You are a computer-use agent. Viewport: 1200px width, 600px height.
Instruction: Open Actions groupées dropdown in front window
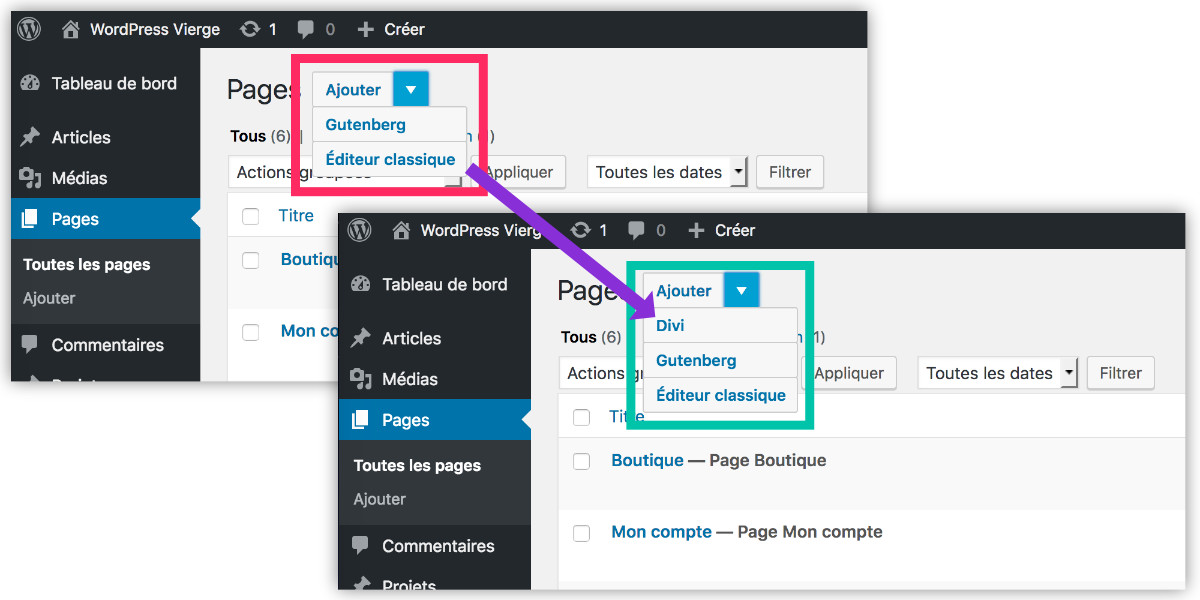click(x=677, y=373)
